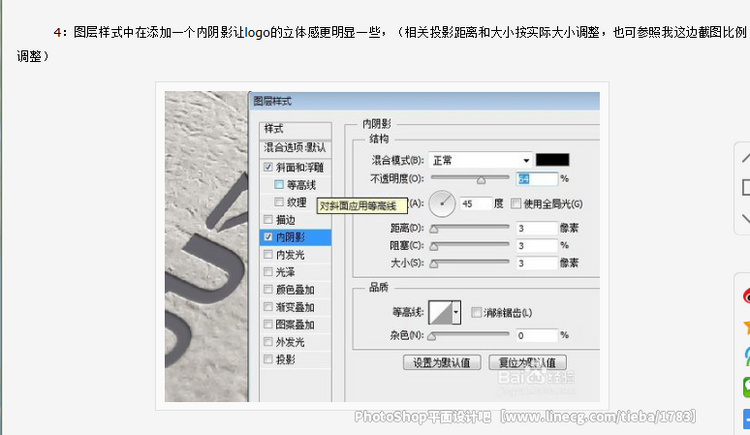Click the 大小 slider track
The width and height of the screenshot is (750, 435).
[470, 263]
